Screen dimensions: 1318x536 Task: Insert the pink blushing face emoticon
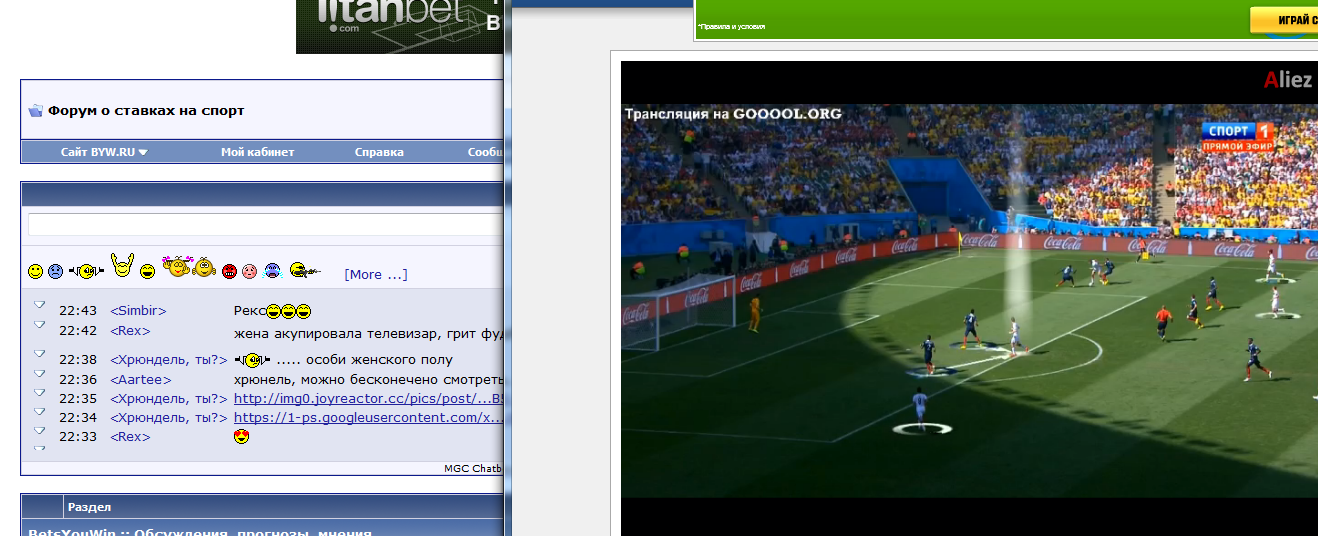(x=250, y=271)
